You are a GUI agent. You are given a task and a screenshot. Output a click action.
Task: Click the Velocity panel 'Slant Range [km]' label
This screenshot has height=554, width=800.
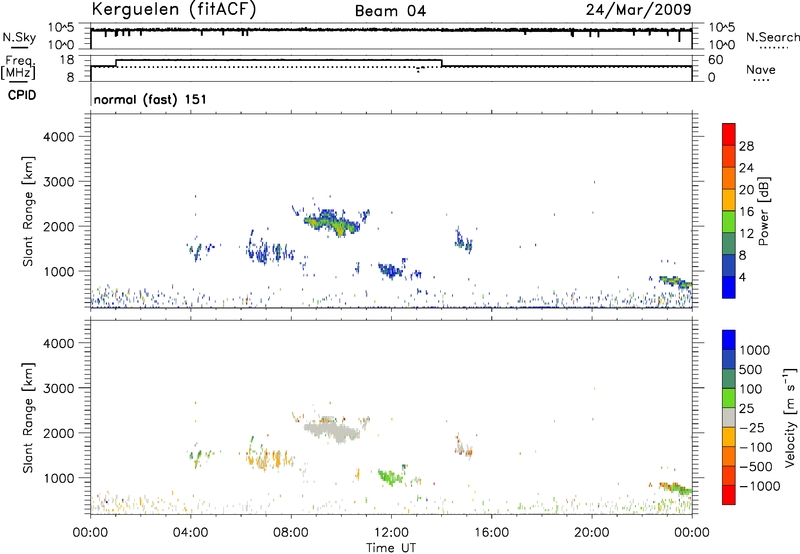28,417
